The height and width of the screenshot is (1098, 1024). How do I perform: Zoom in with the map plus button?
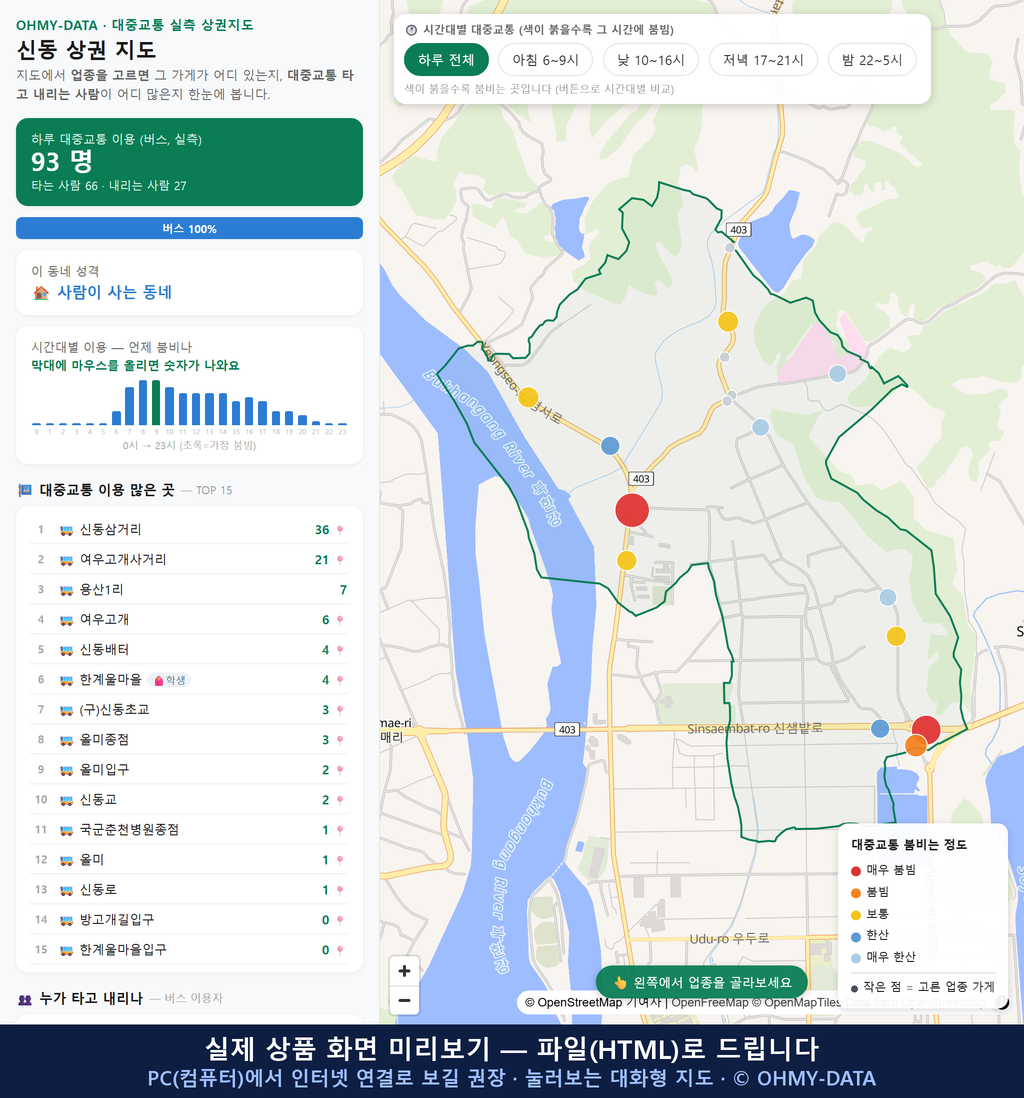pos(404,971)
